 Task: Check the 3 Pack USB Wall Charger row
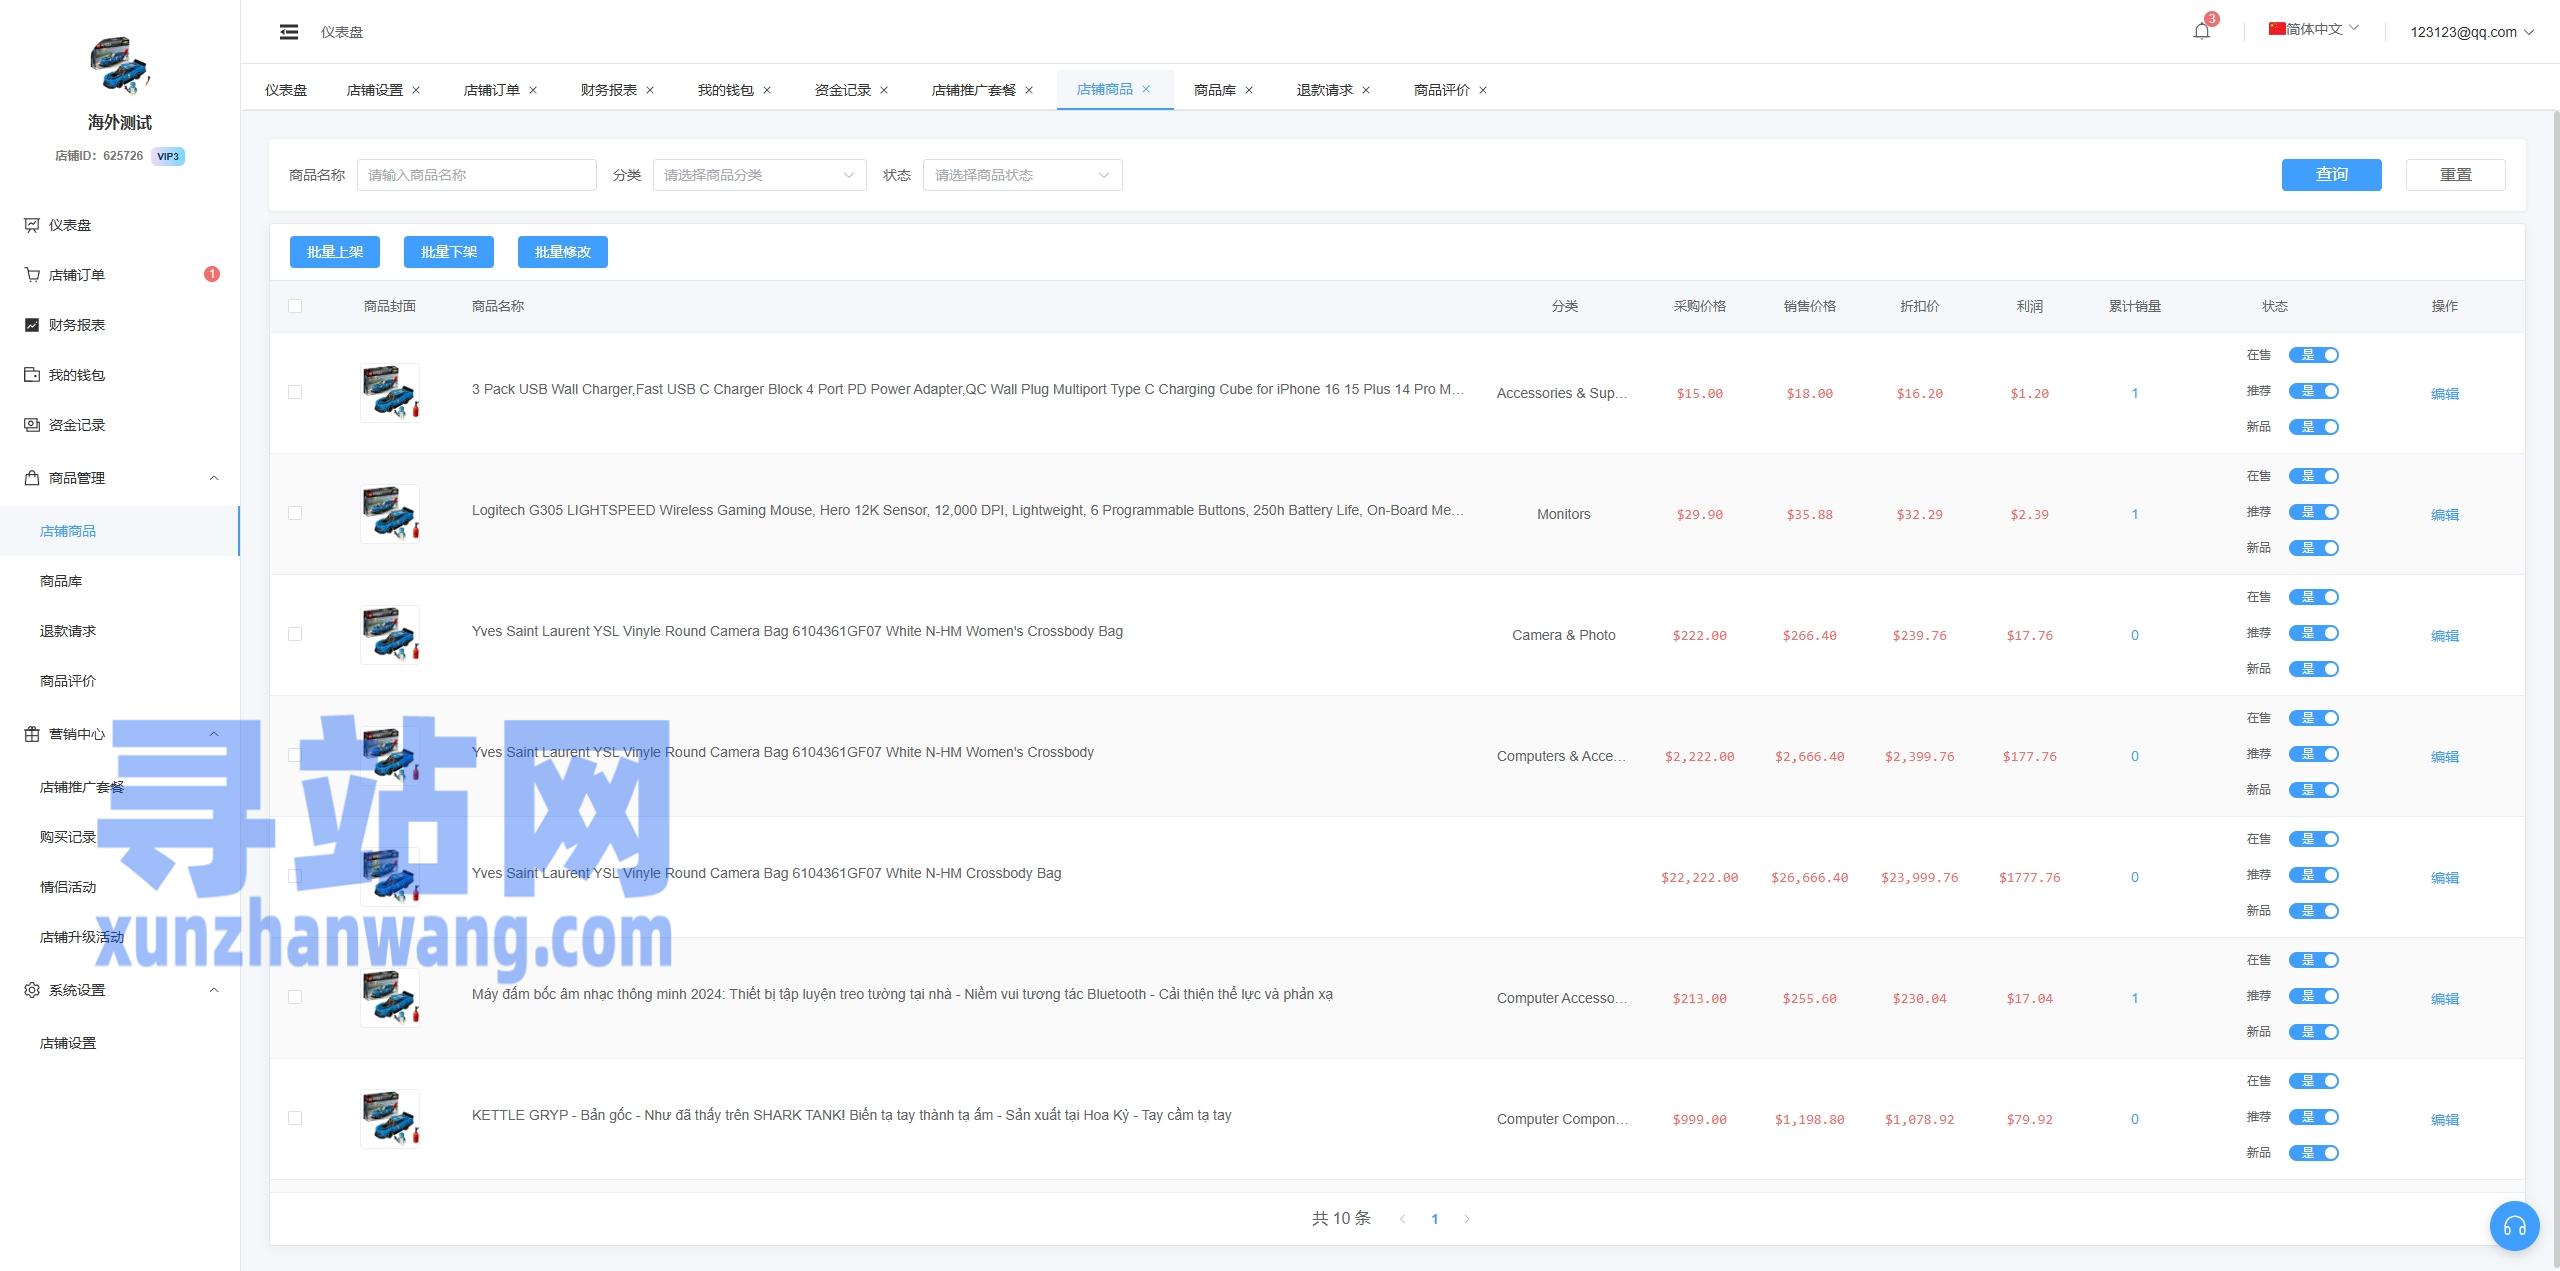(295, 392)
